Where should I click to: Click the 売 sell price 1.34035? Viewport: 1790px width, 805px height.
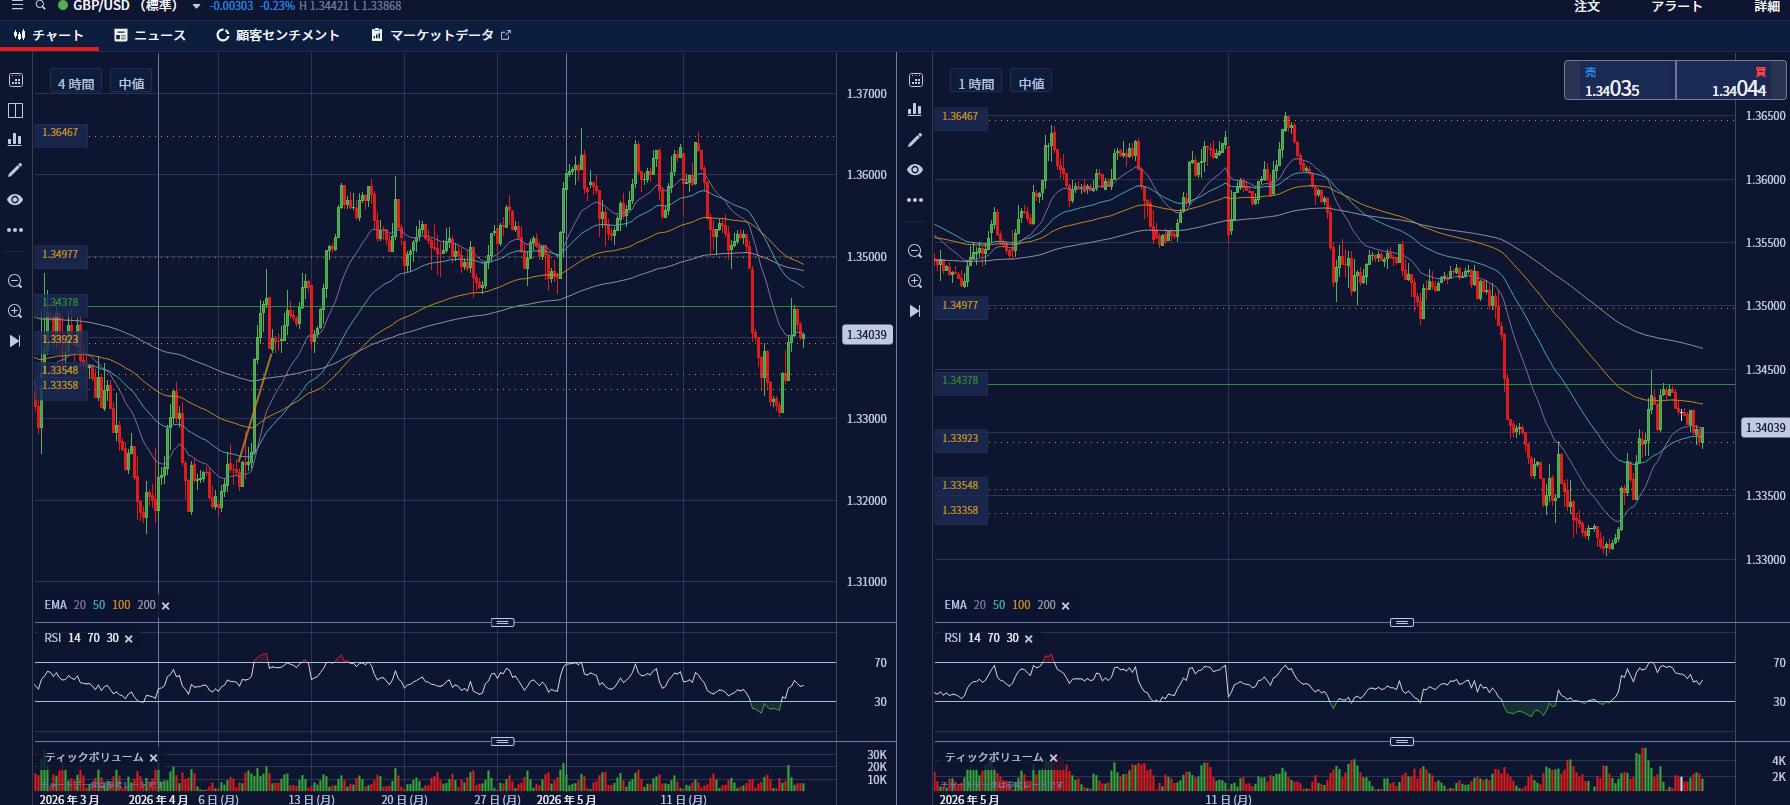pyautogui.click(x=1620, y=80)
